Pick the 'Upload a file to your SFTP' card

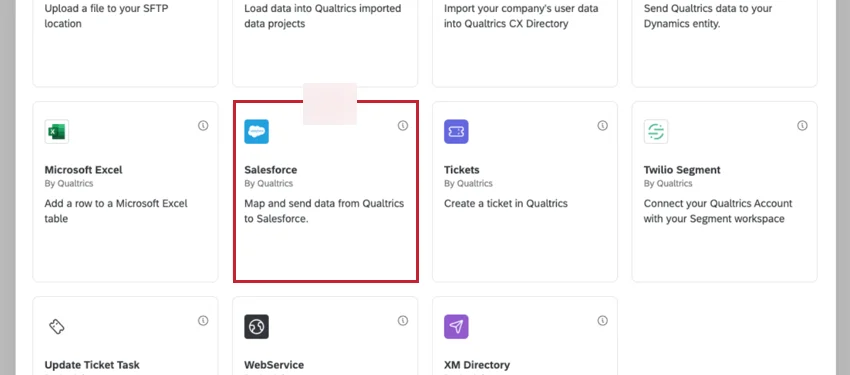pyautogui.click(x=125, y=43)
